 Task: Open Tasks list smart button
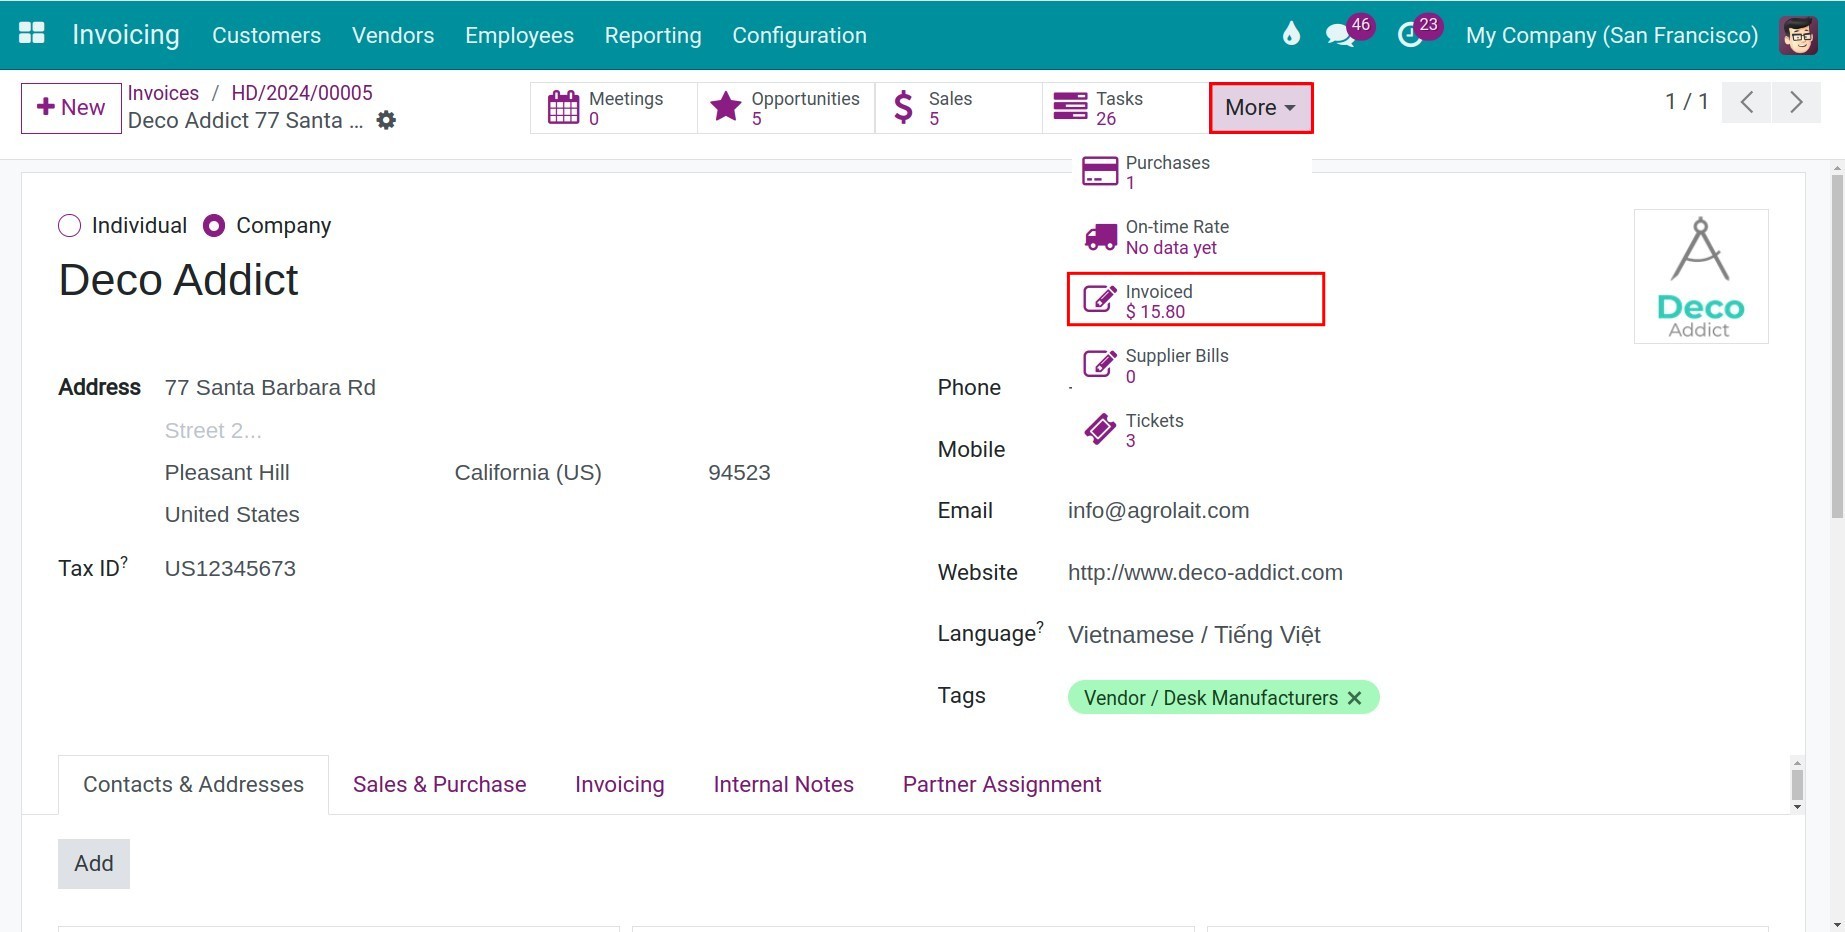pyautogui.click(x=1125, y=108)
